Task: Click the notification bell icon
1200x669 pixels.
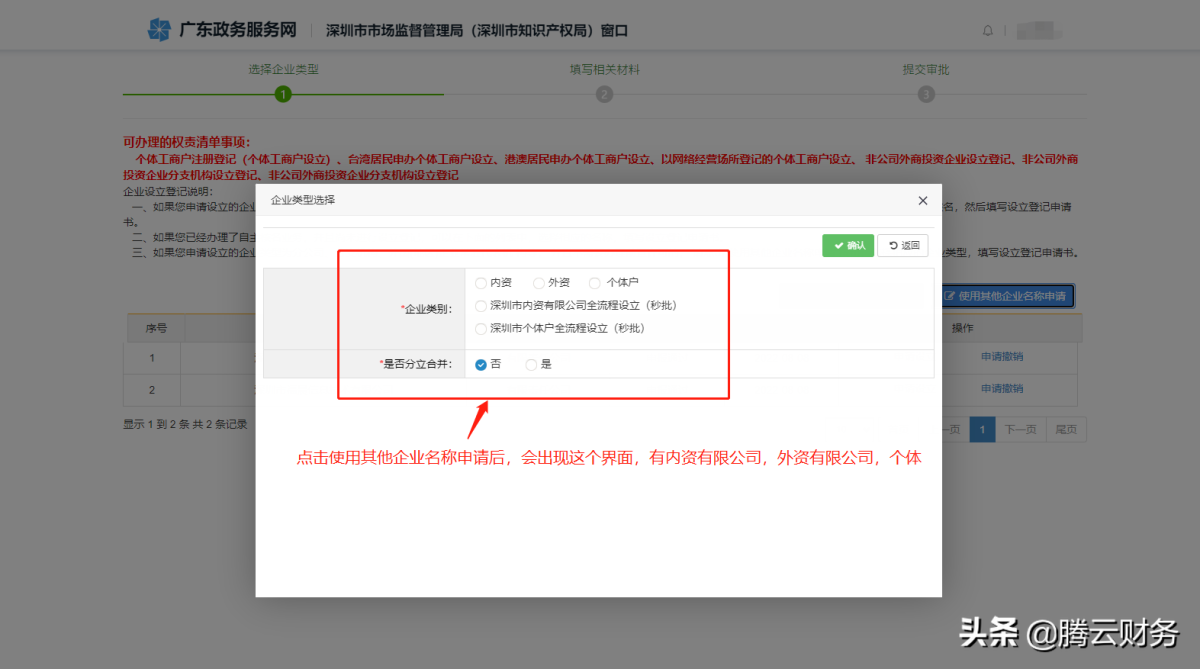Action: (988, 31)
